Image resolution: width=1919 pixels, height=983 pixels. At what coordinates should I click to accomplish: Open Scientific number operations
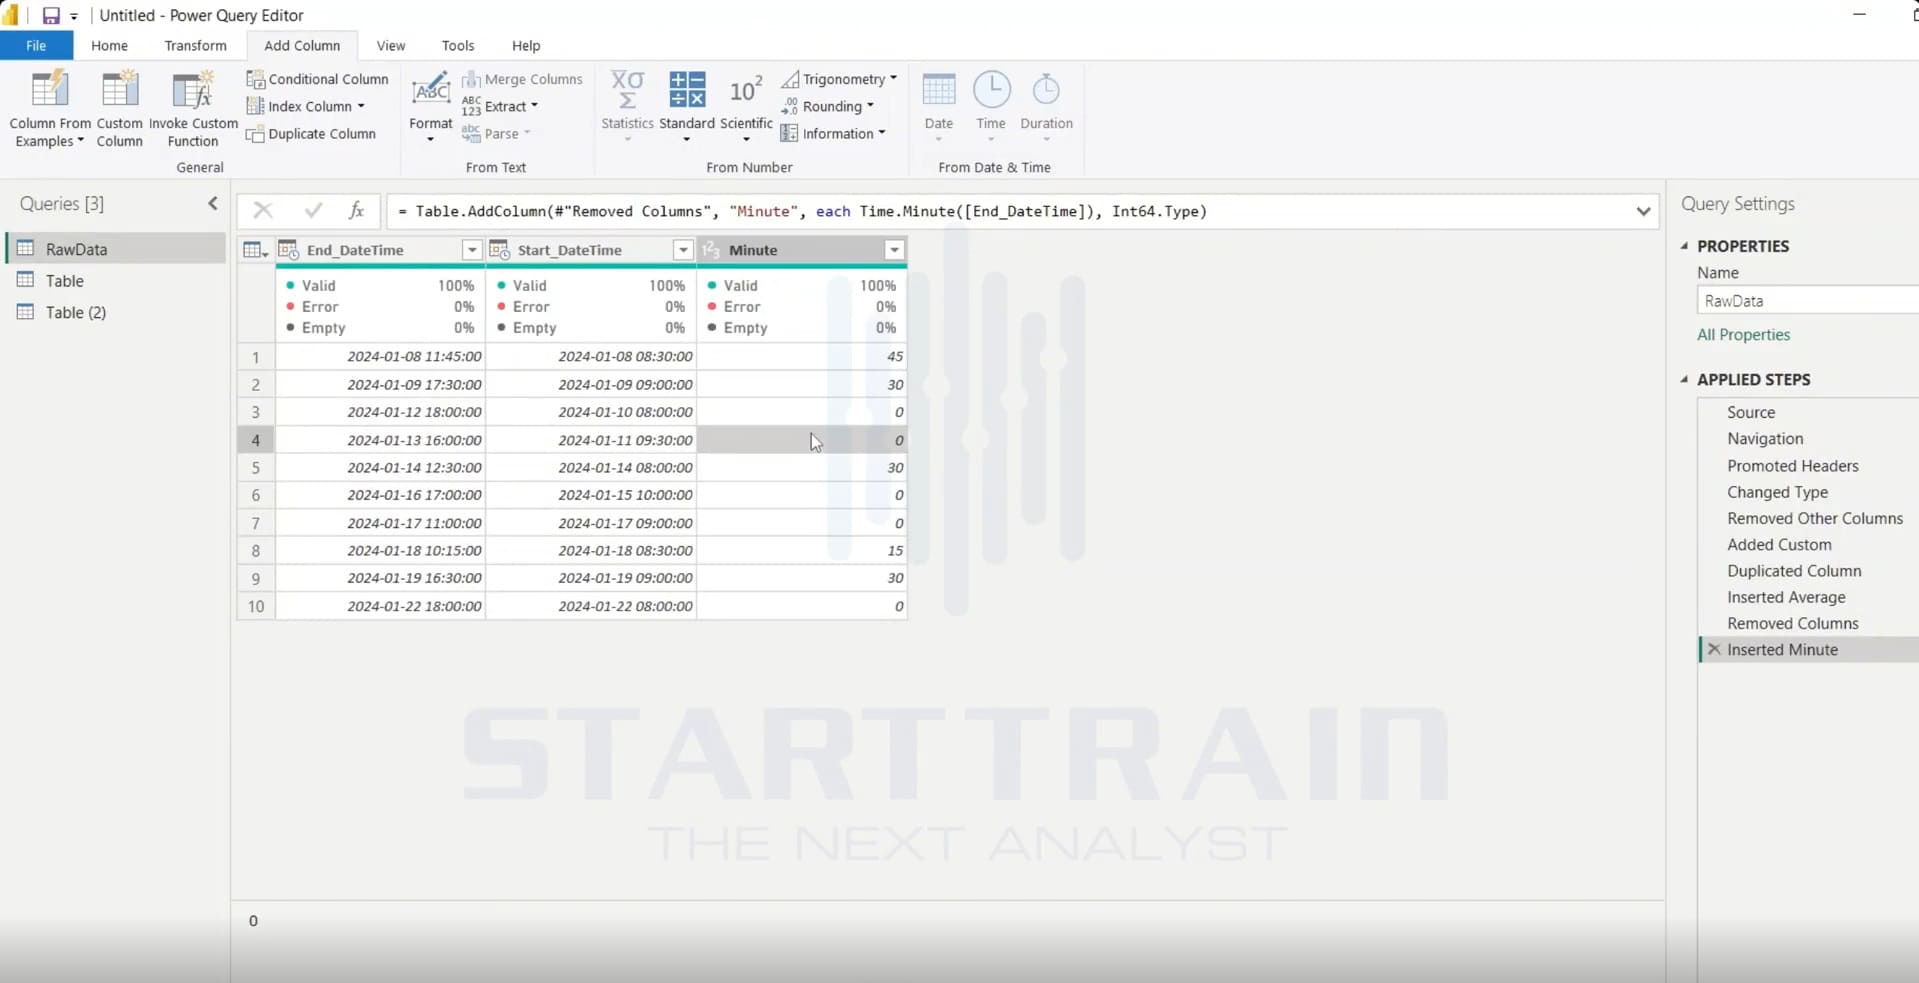746,108
